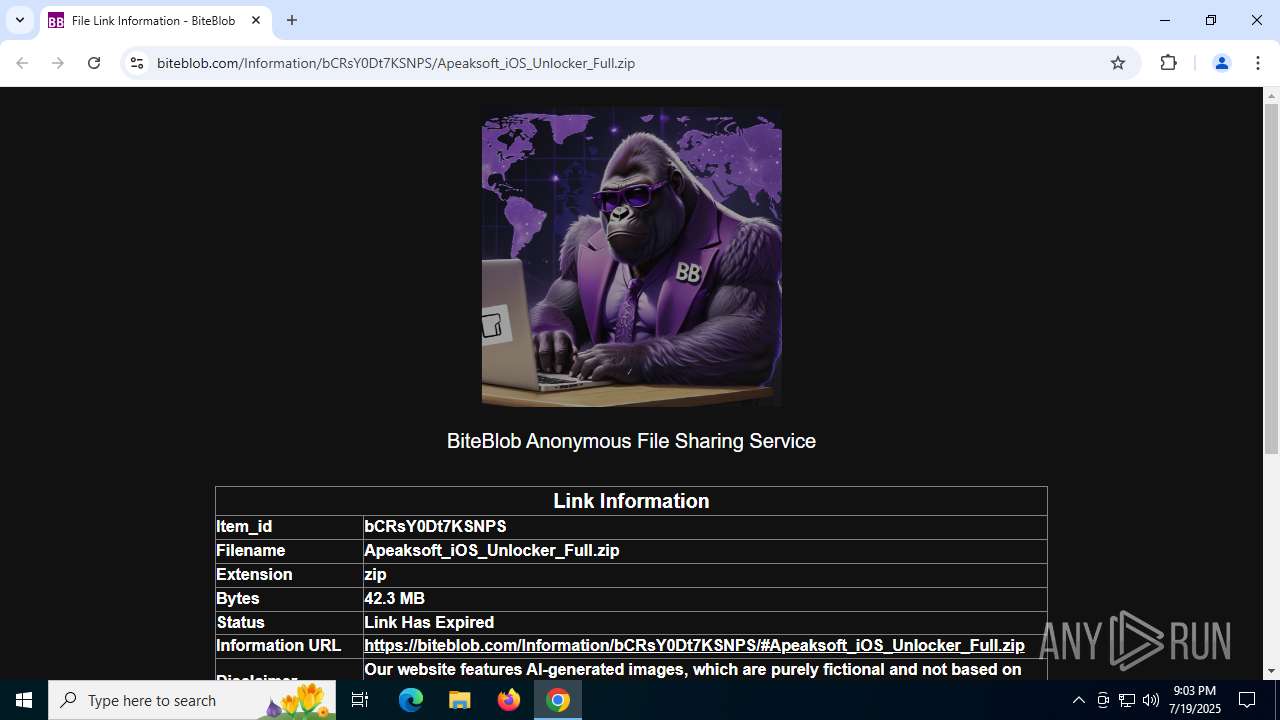
Task: Open a new browser tab
Action: (x=292, y=20)
